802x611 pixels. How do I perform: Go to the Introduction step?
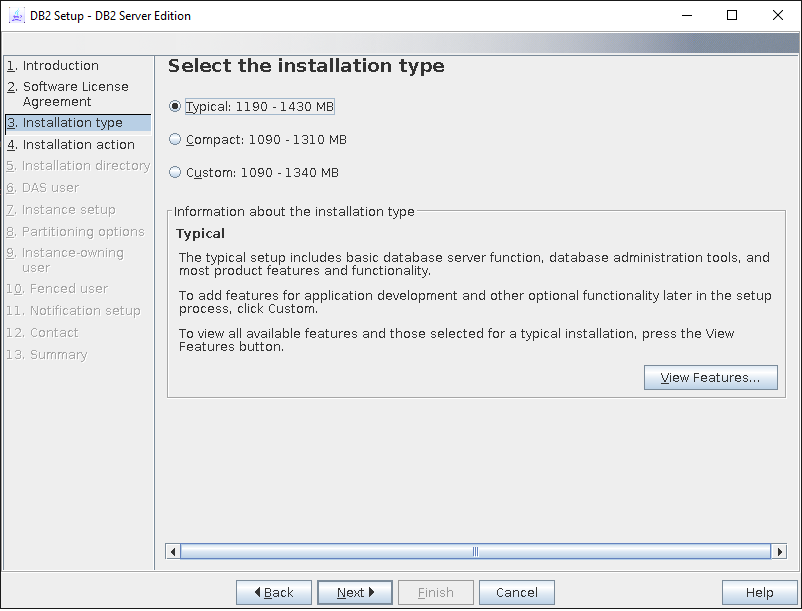[60, 66]
